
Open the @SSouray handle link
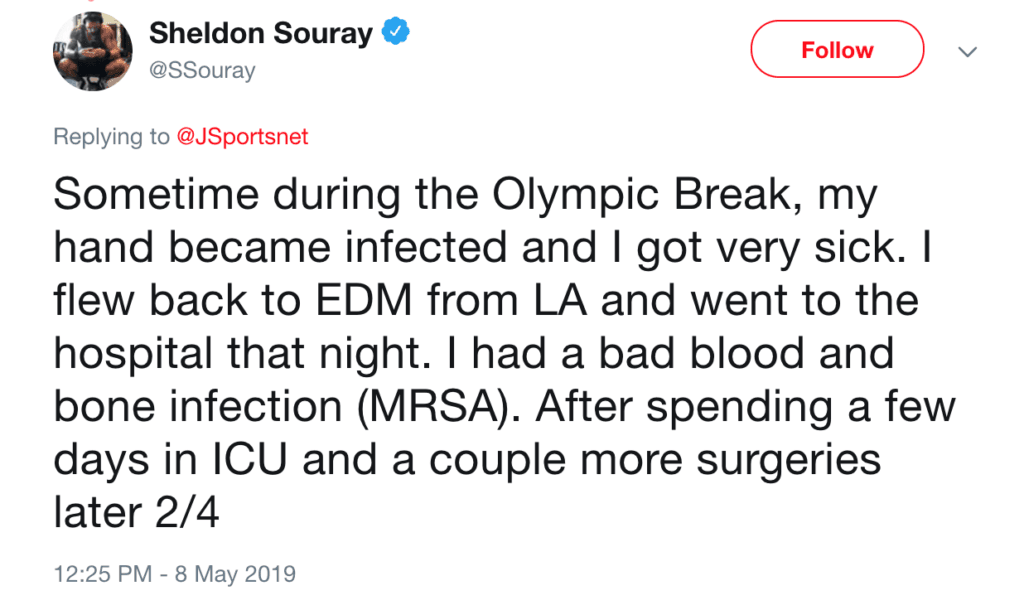(x=202, y=70)
